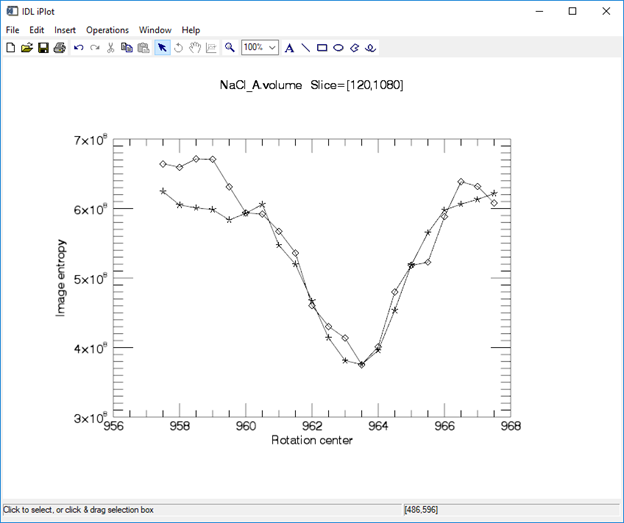
Task: Select the Oval annotation tool
Action: click(338, 48)
